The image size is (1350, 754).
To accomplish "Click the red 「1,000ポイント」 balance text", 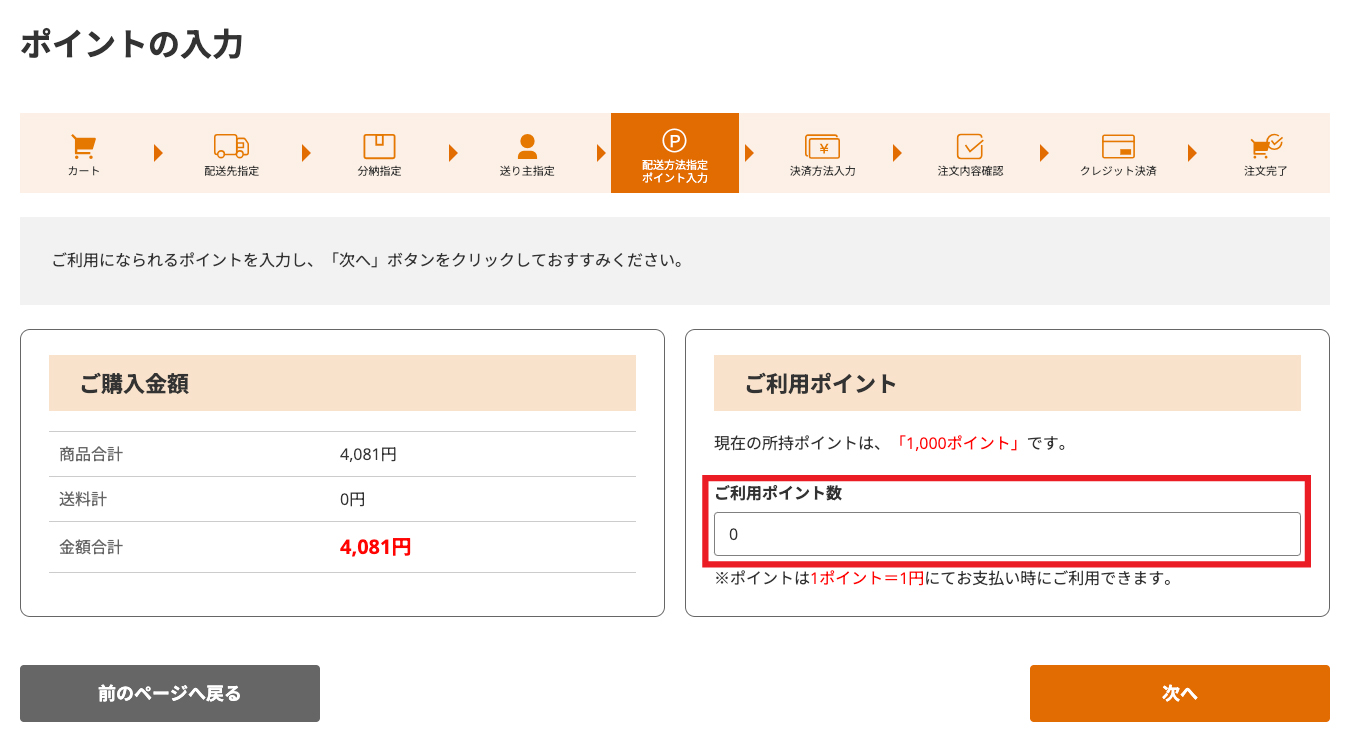I will click(959, 443).
